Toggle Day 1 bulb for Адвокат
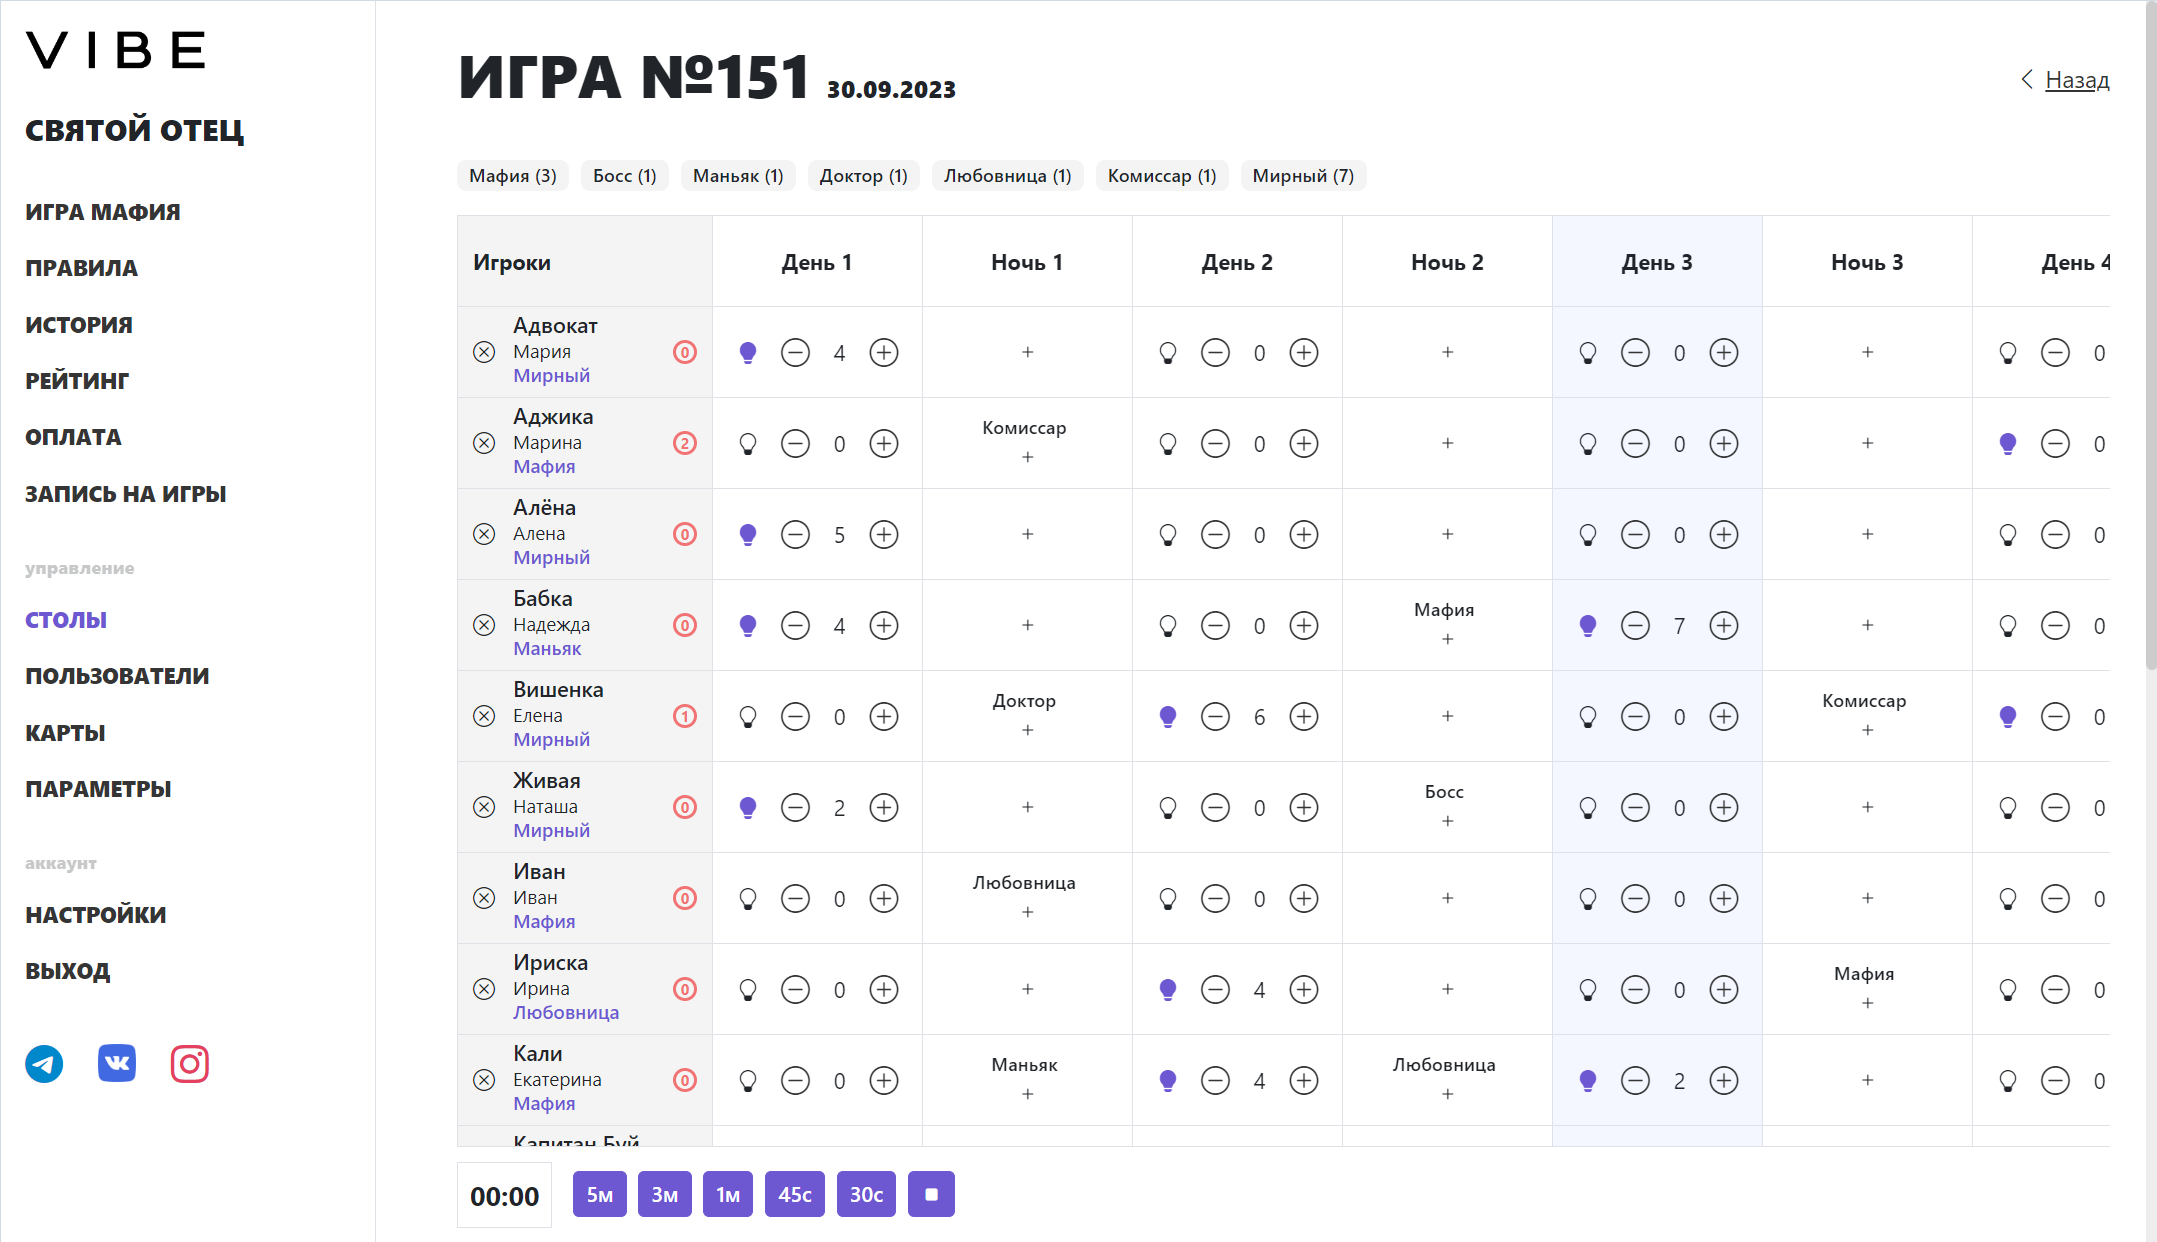The width and height of the screenshot is (2157, 1242). pyautogui.click(x=748, y=352)
